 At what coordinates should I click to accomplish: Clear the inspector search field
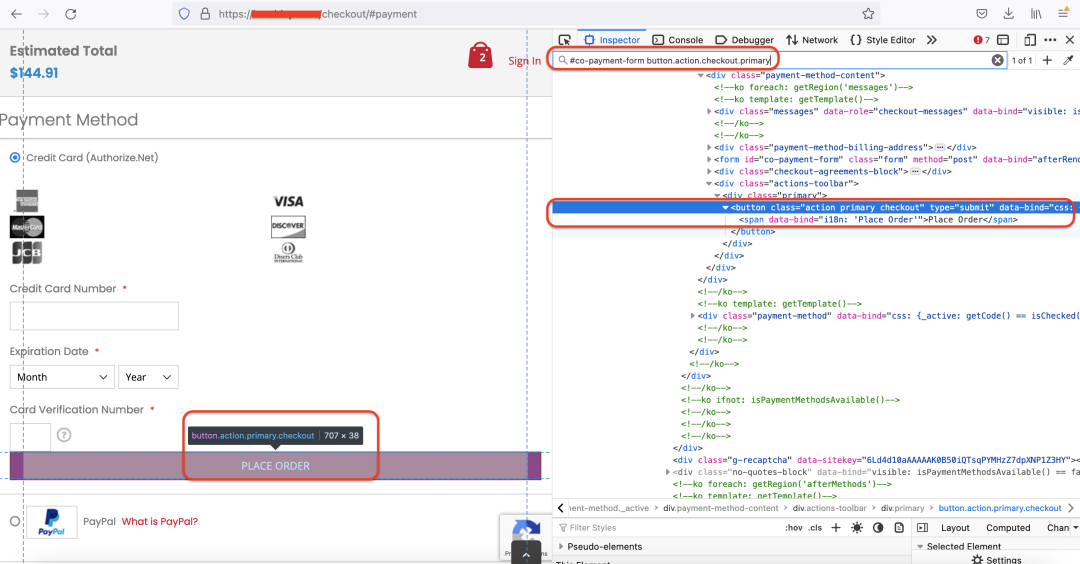[997, 61]
